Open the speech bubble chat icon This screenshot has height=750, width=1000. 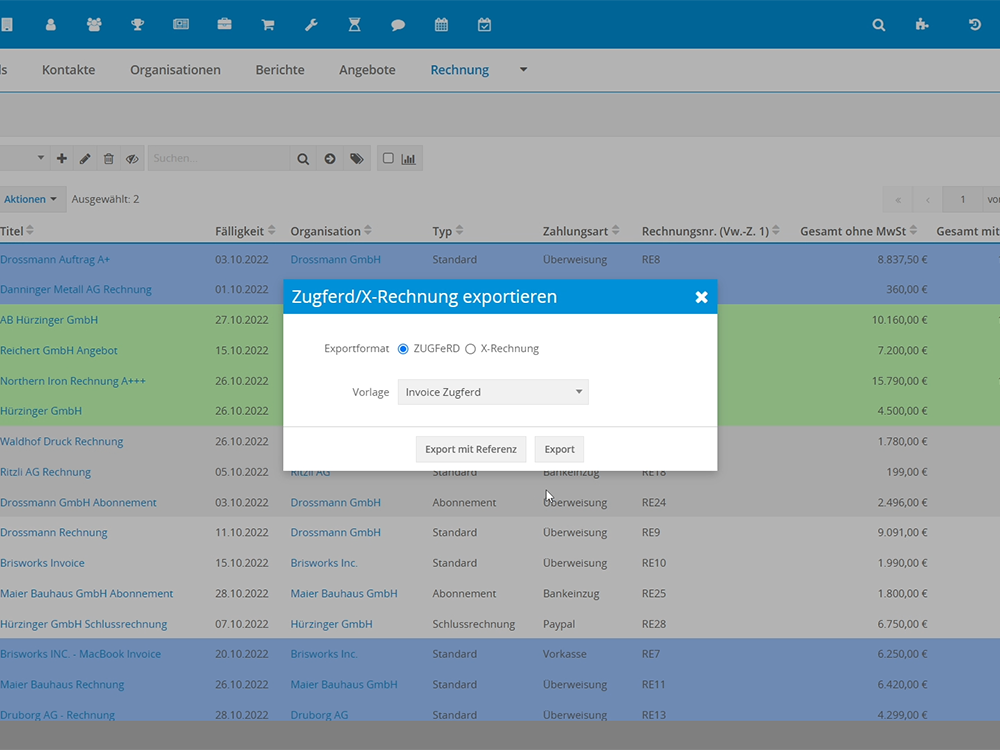pos(398,25)
